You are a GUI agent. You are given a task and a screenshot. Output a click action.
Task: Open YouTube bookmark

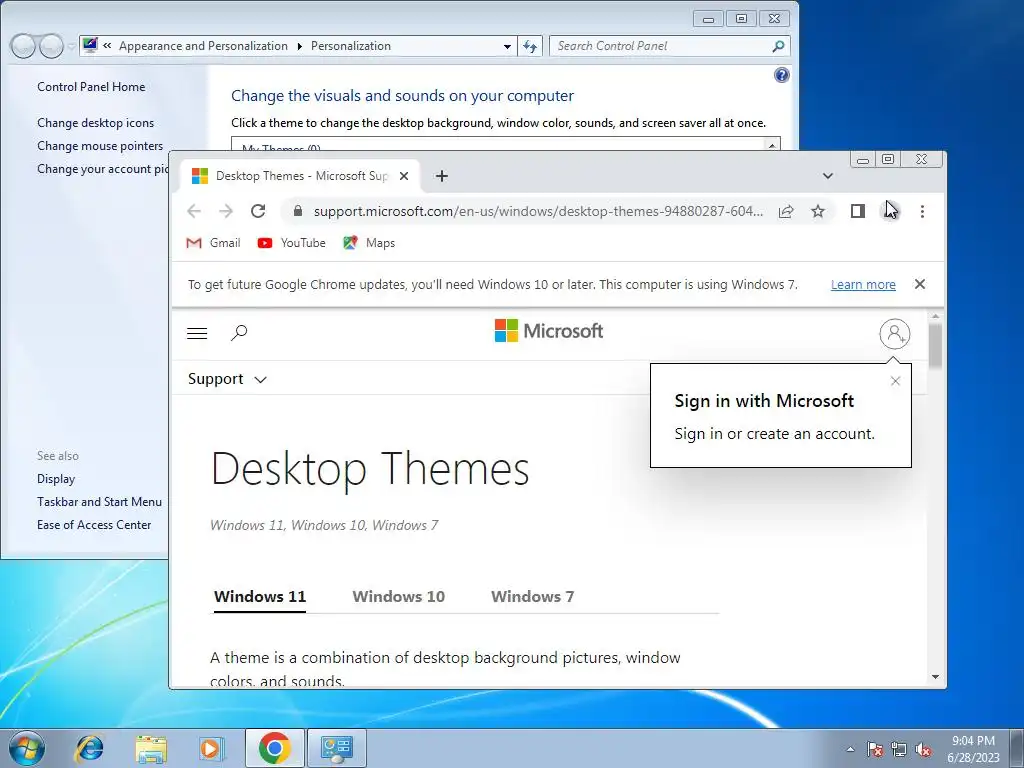point(291,243)
